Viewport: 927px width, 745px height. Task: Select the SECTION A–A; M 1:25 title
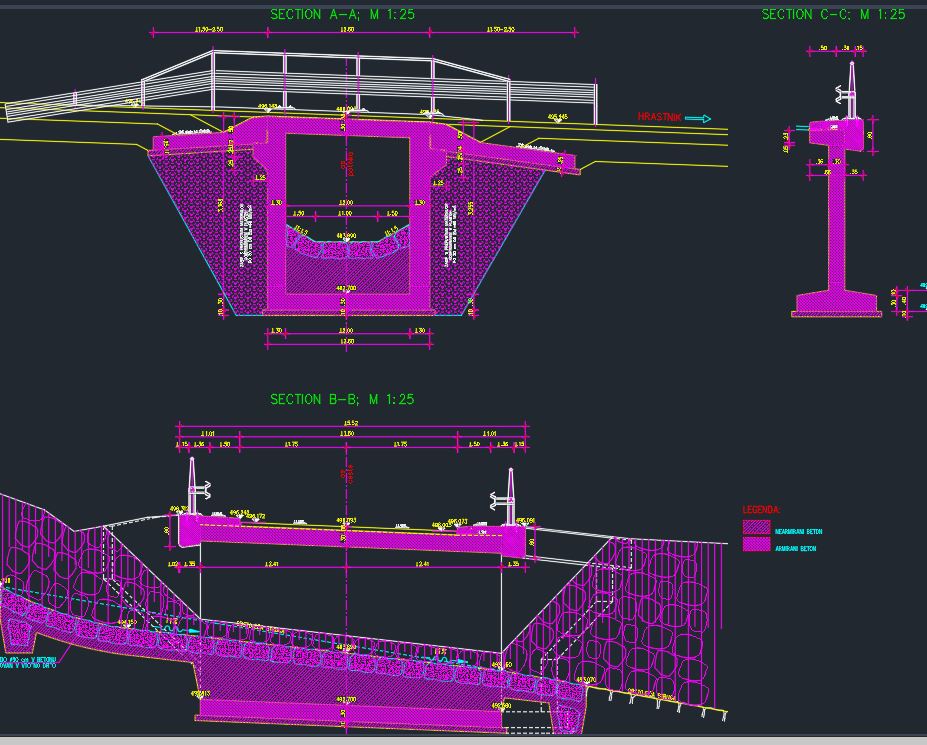pos(345,15)
